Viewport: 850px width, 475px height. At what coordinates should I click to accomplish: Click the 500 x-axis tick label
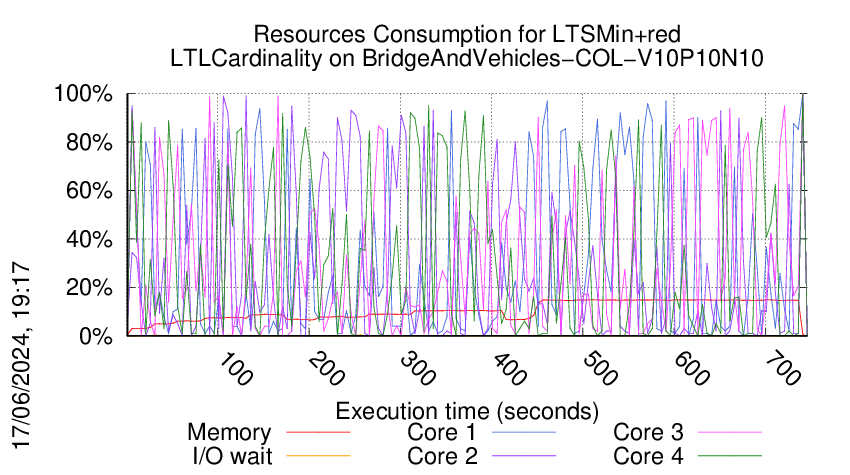pos(600,370)
